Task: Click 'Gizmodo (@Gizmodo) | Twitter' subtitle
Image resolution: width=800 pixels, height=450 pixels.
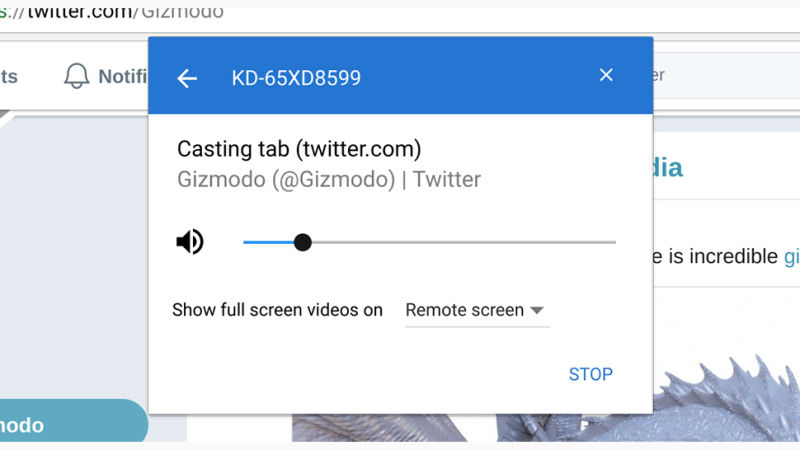Action: click(x=329, y=180)
